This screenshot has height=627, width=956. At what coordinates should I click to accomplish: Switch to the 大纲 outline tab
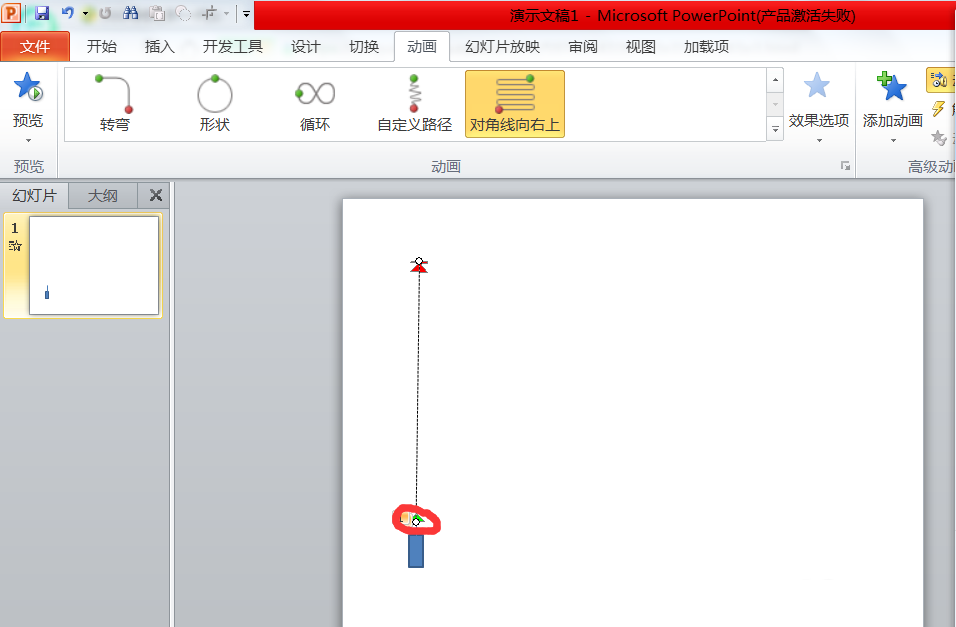pos(103,195)
